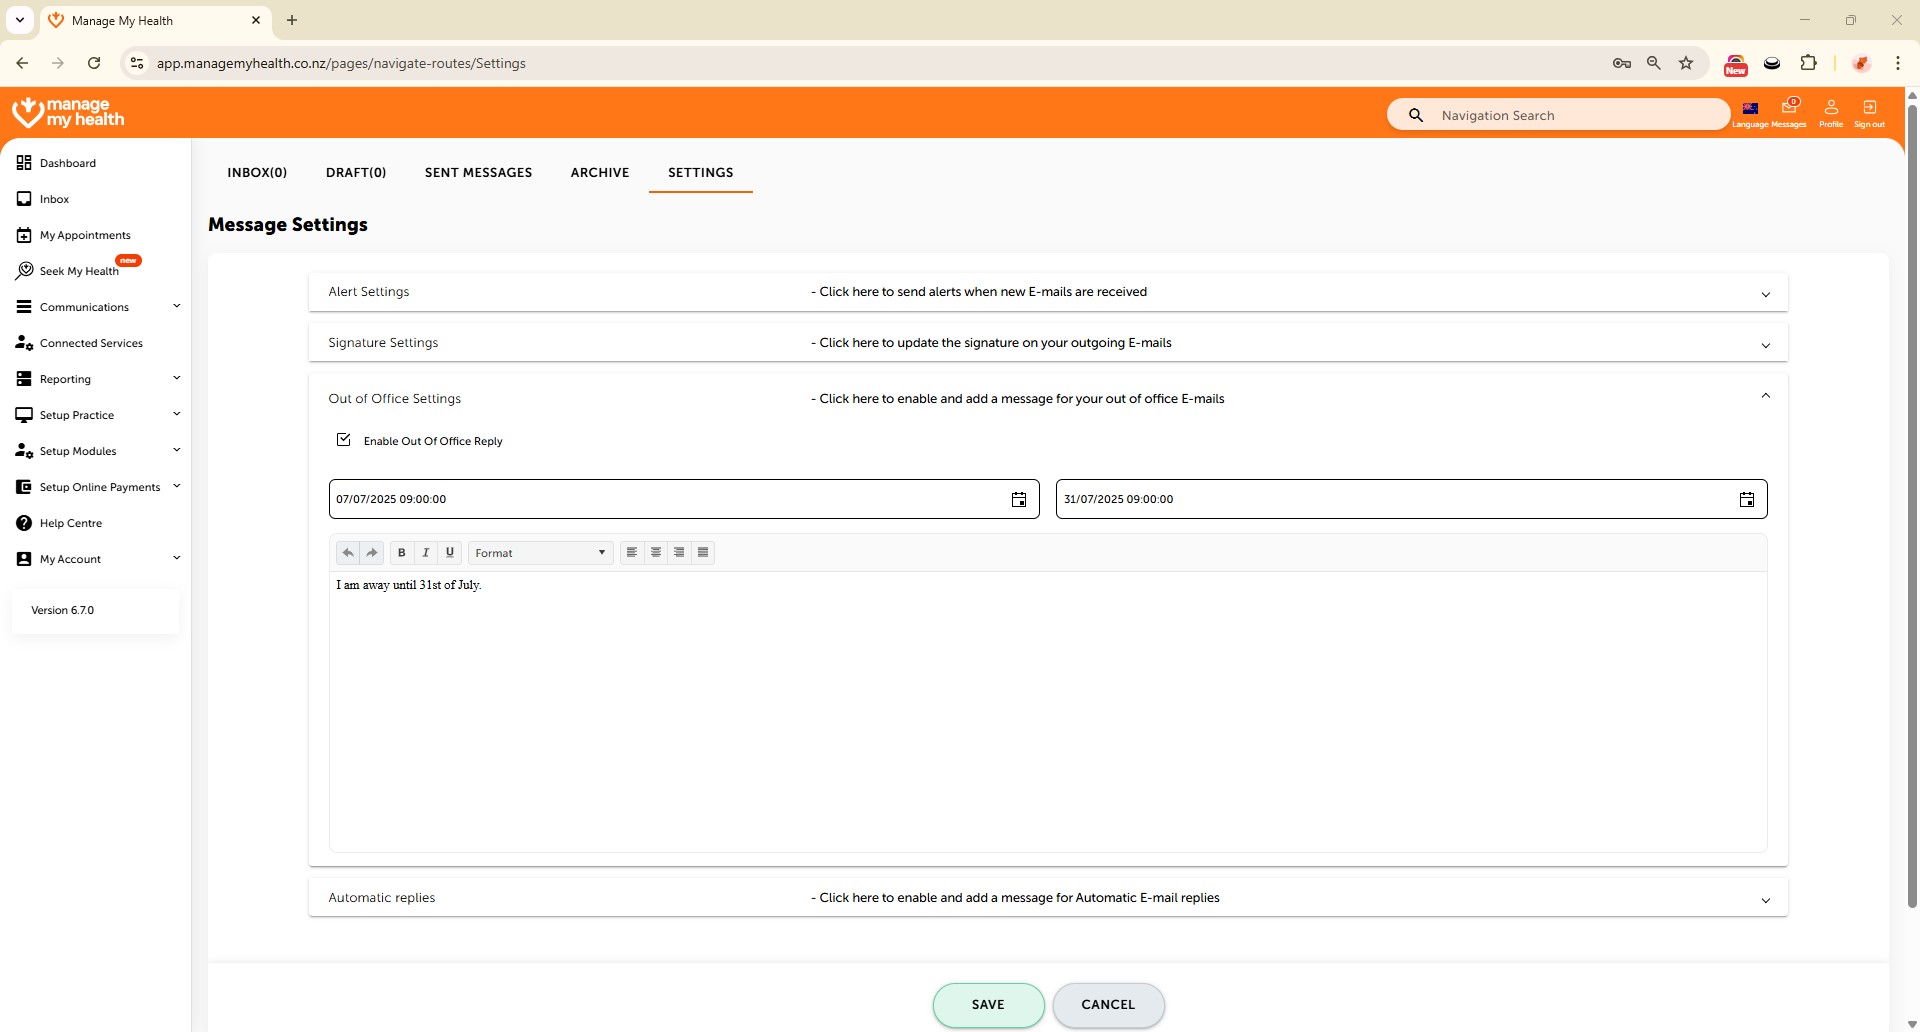The height and width of the screenshot is (1032, 1920).
Task: Click the Navigation Search field
Action: tap(1570, 115)
